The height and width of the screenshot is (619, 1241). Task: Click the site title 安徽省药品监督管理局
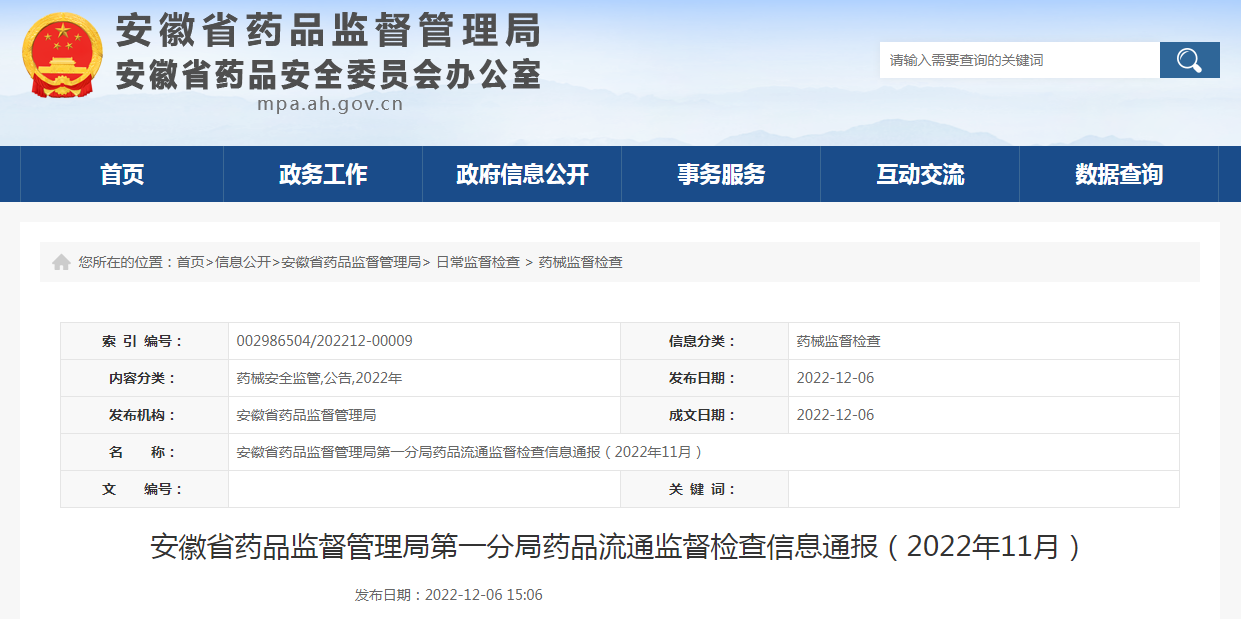(x=328, y=31)
